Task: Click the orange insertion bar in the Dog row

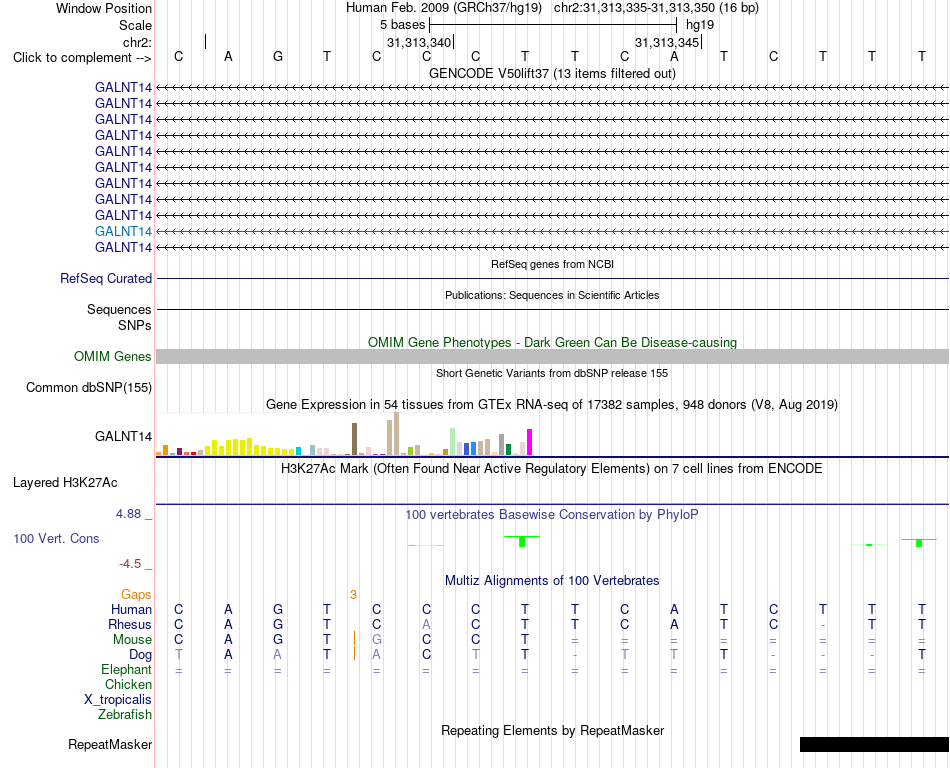Action: 354,654
